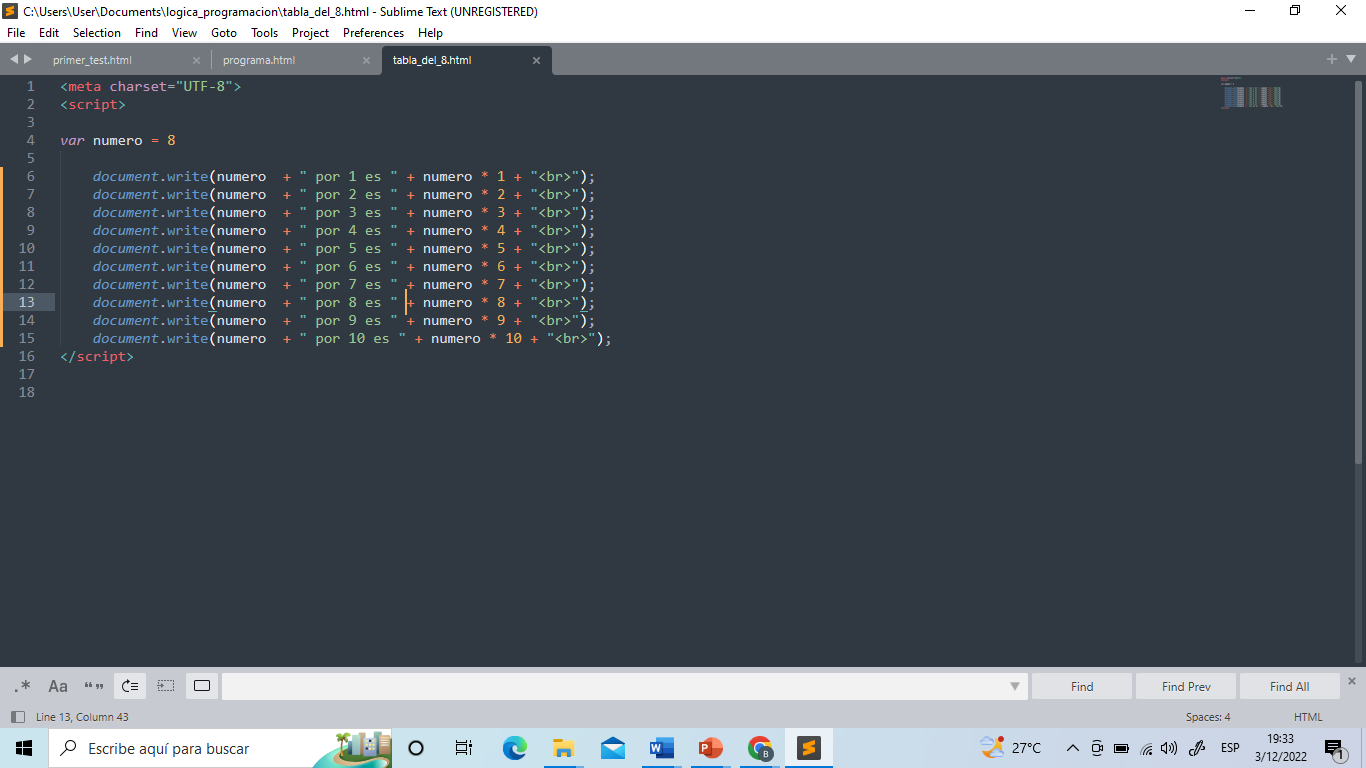Open the View menu
This screenshot has width=1366, height=768.
pos(184,33)
